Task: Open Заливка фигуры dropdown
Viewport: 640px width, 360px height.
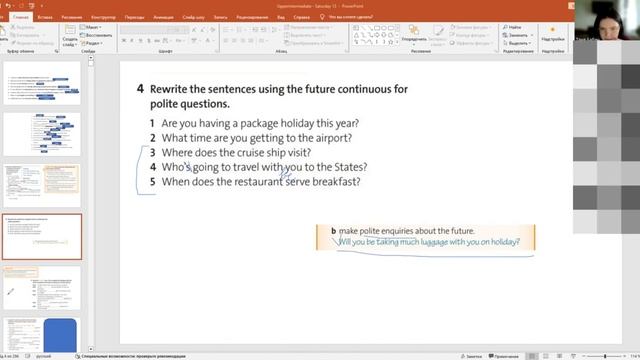Action: click(471, 27)
